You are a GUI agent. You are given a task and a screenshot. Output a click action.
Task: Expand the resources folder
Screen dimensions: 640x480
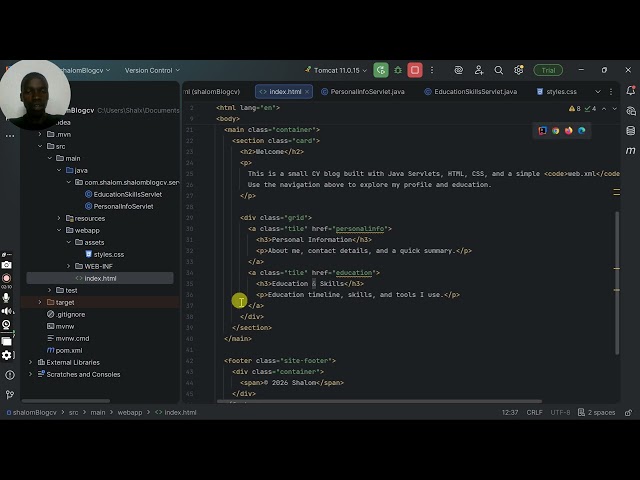(59, 218)
